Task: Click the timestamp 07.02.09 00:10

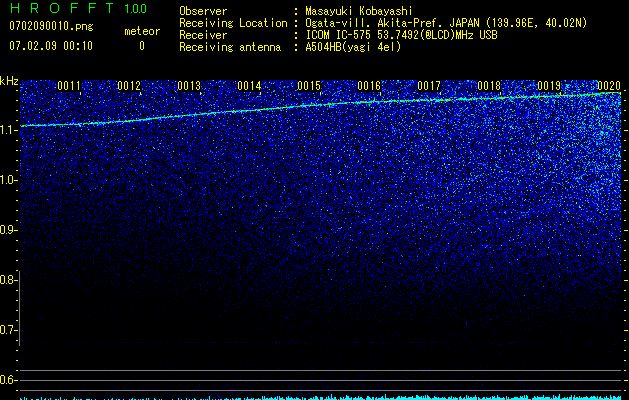Action: pos(51,46)
